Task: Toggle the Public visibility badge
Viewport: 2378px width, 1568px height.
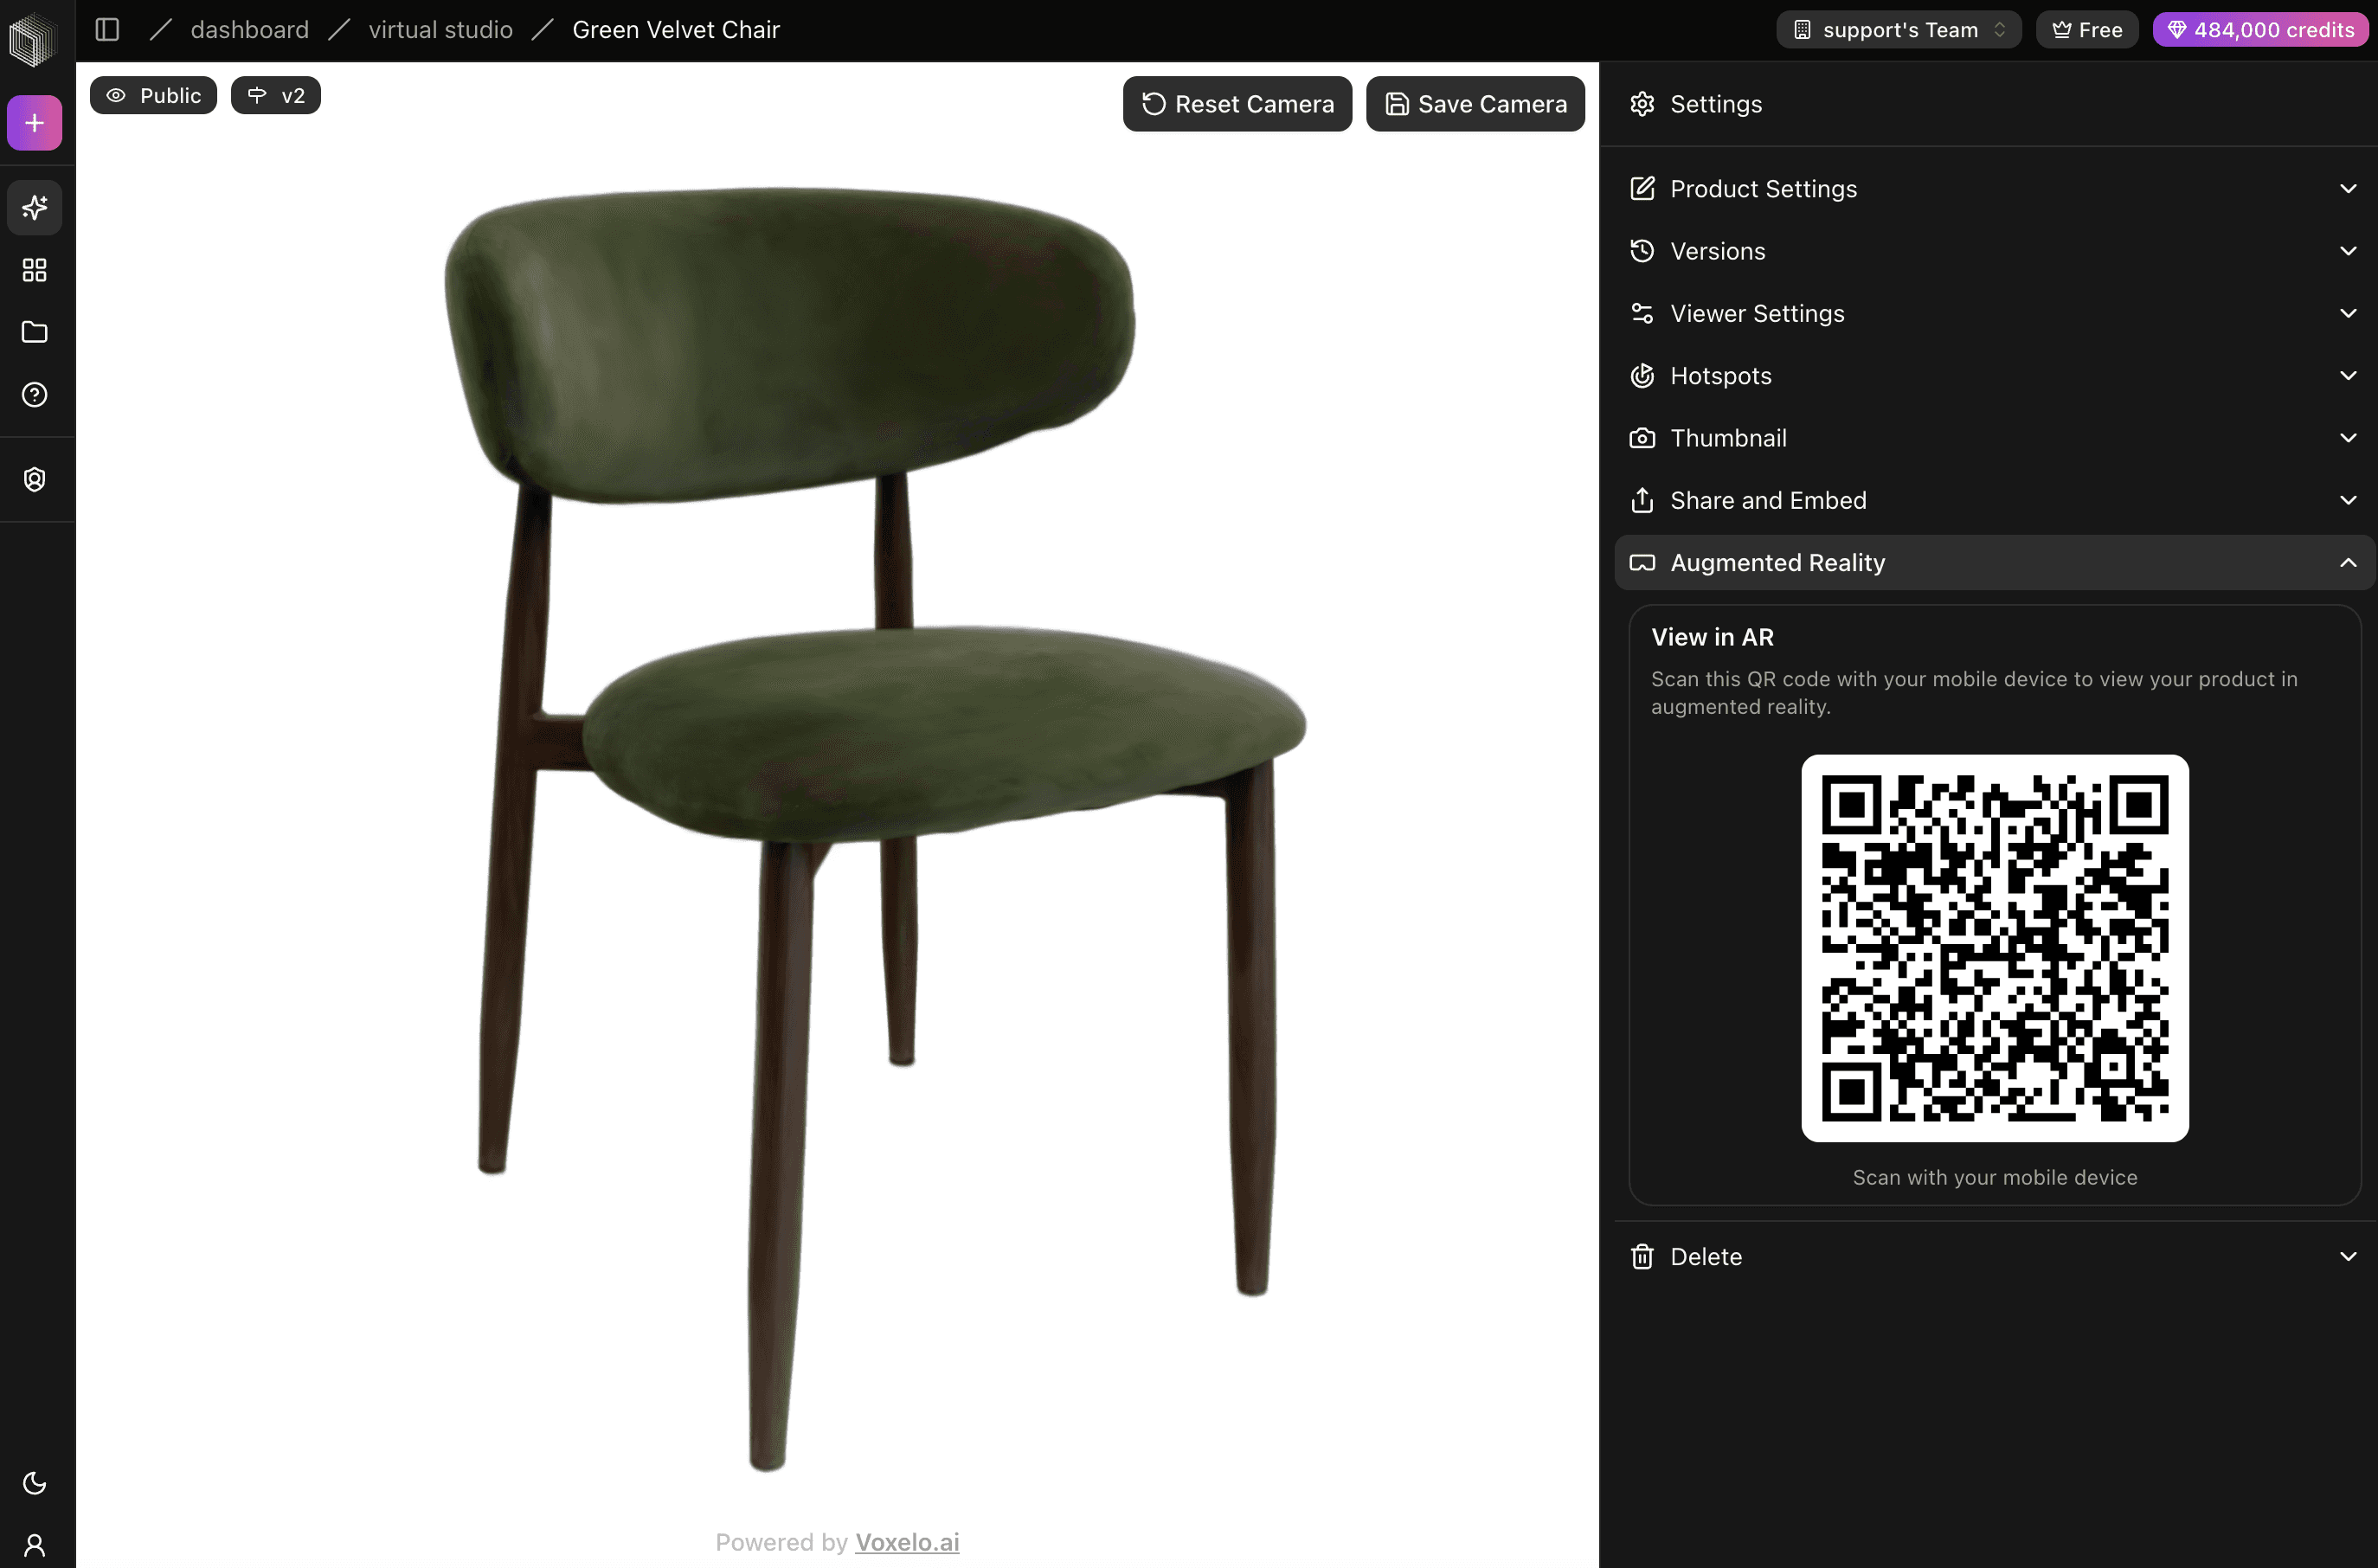Action: point(152,95)
